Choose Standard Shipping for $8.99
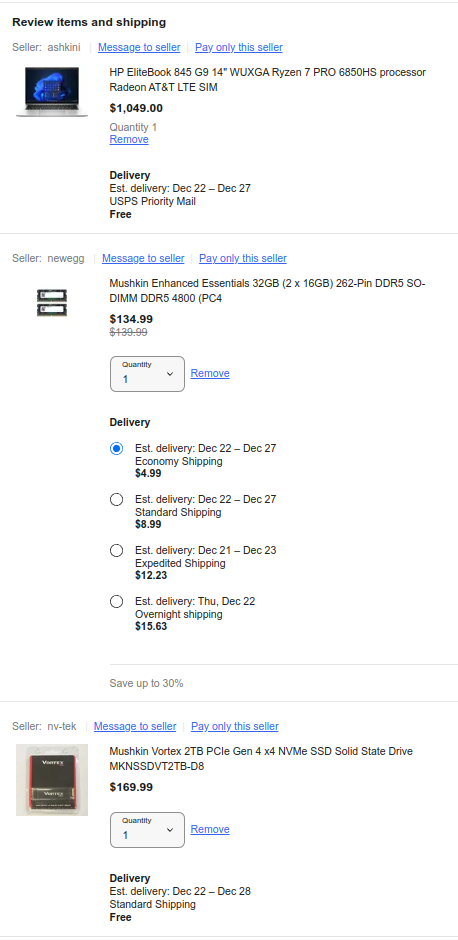 (x=116, y=499)
